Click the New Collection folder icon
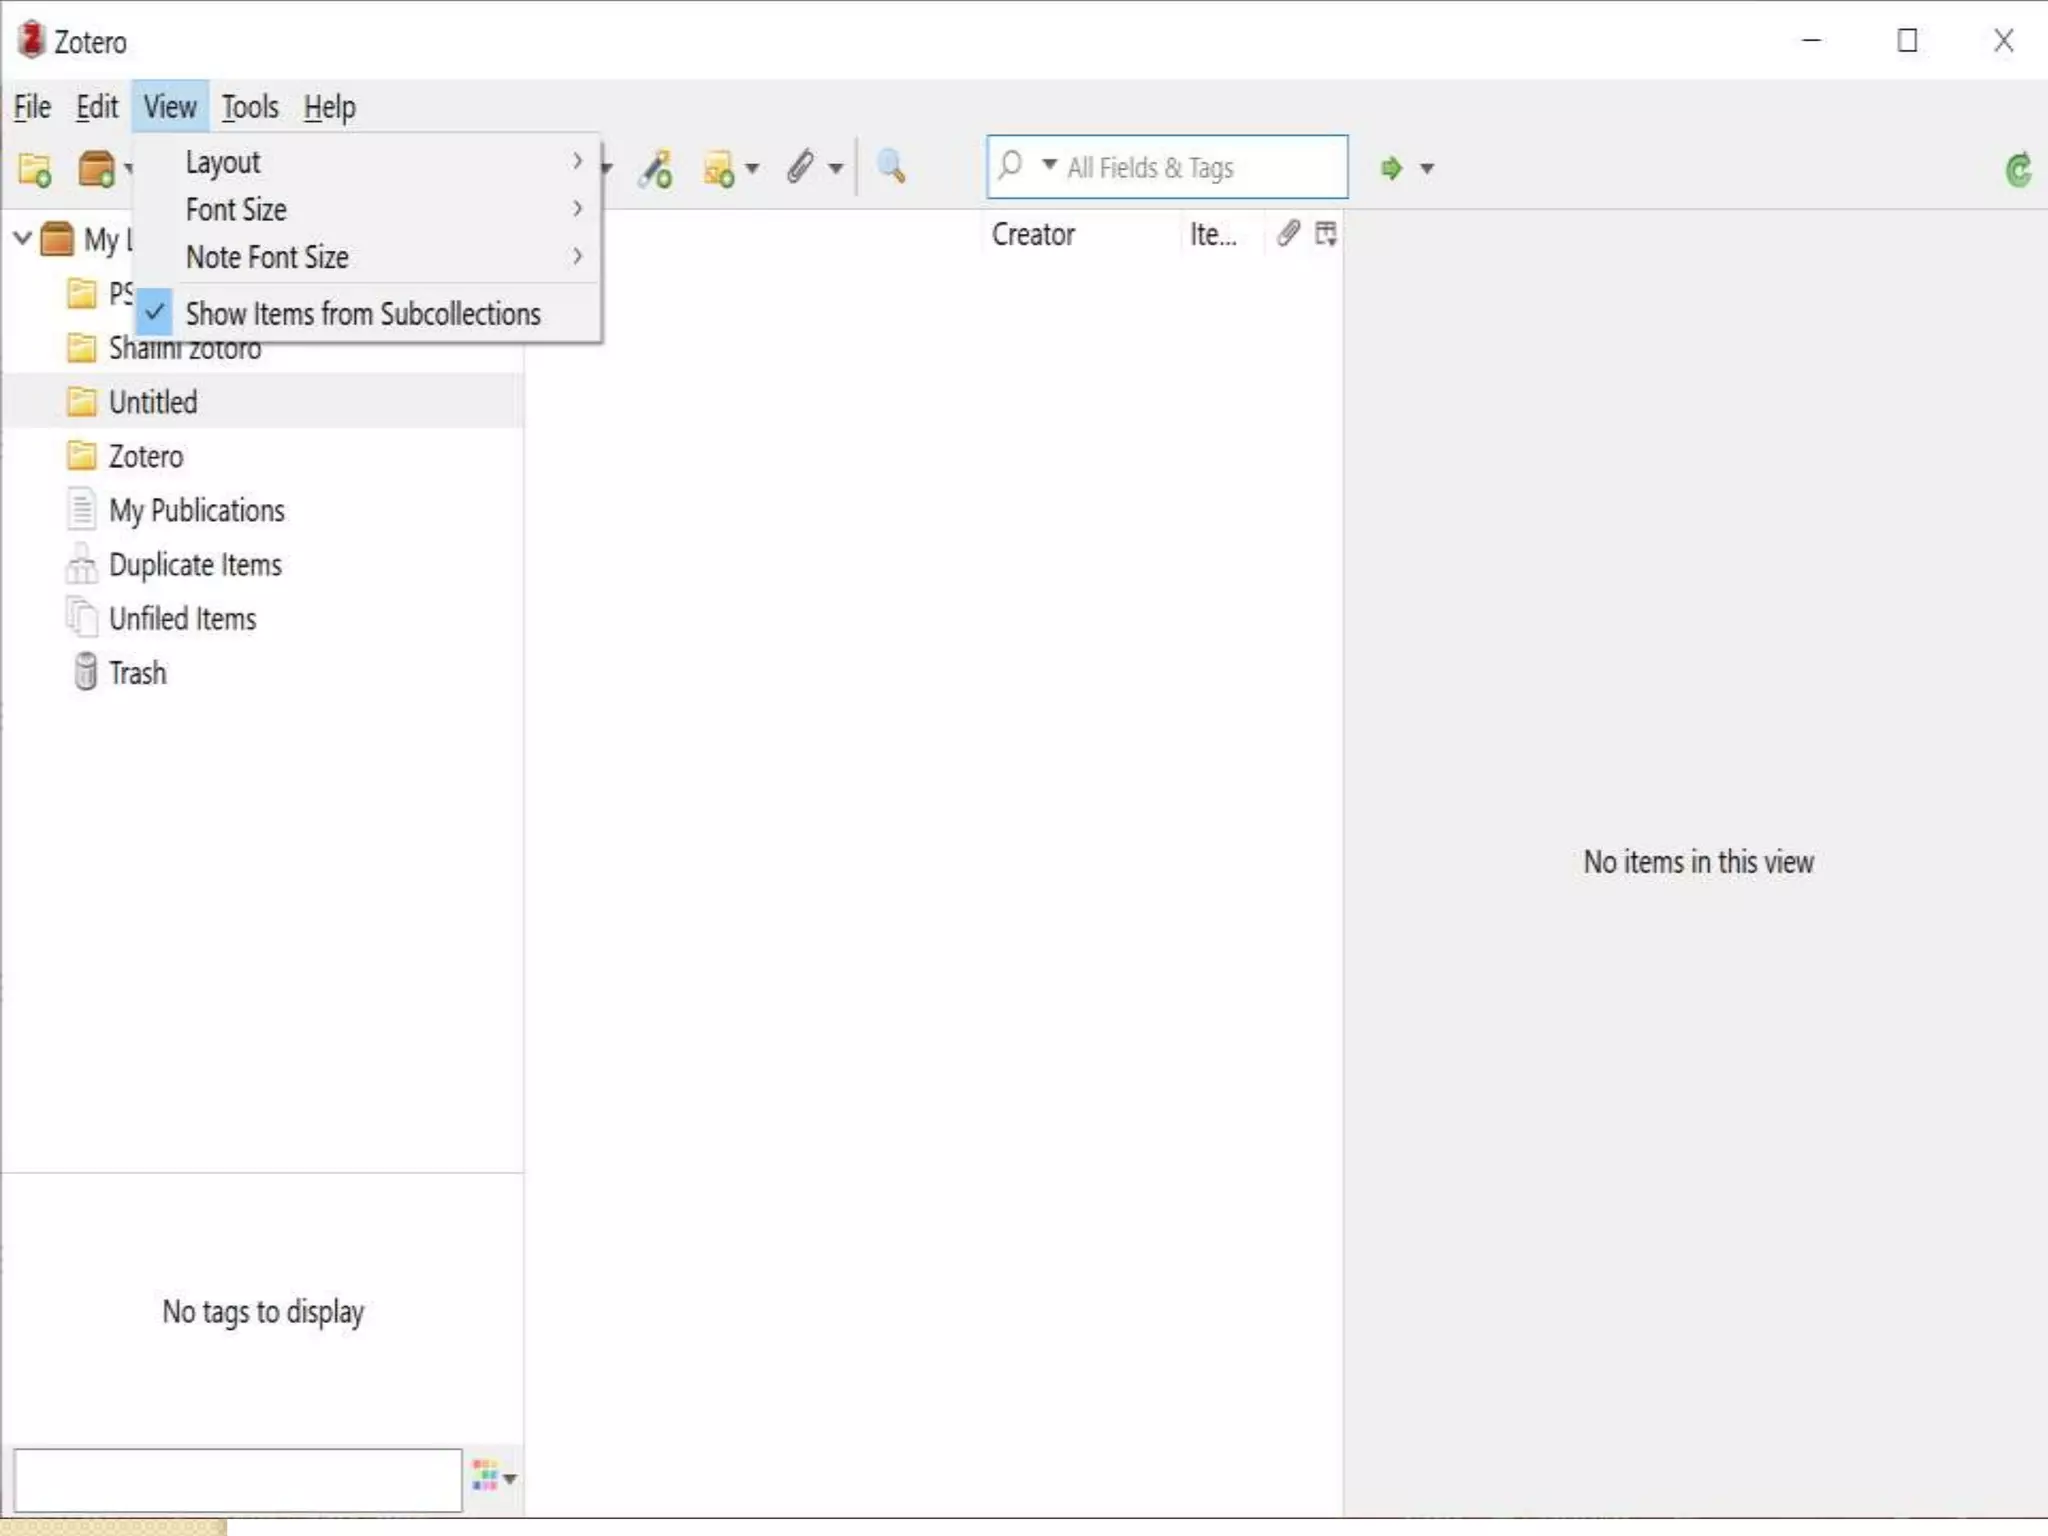Viewport: 2048px width, 1536px height. tap(35, 169)
